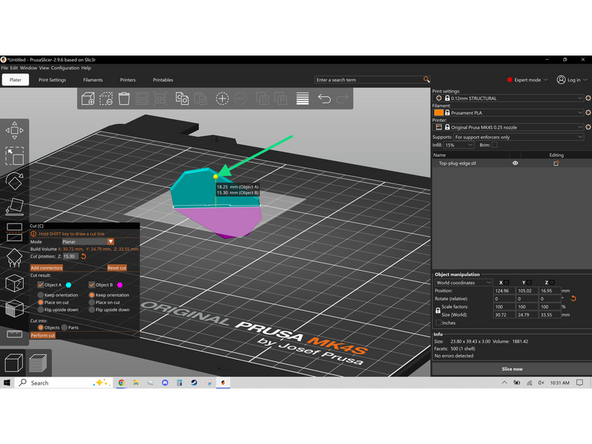Click the Reset cut button
The height and width of the screenshot is (444, 592).
[117, 268]
